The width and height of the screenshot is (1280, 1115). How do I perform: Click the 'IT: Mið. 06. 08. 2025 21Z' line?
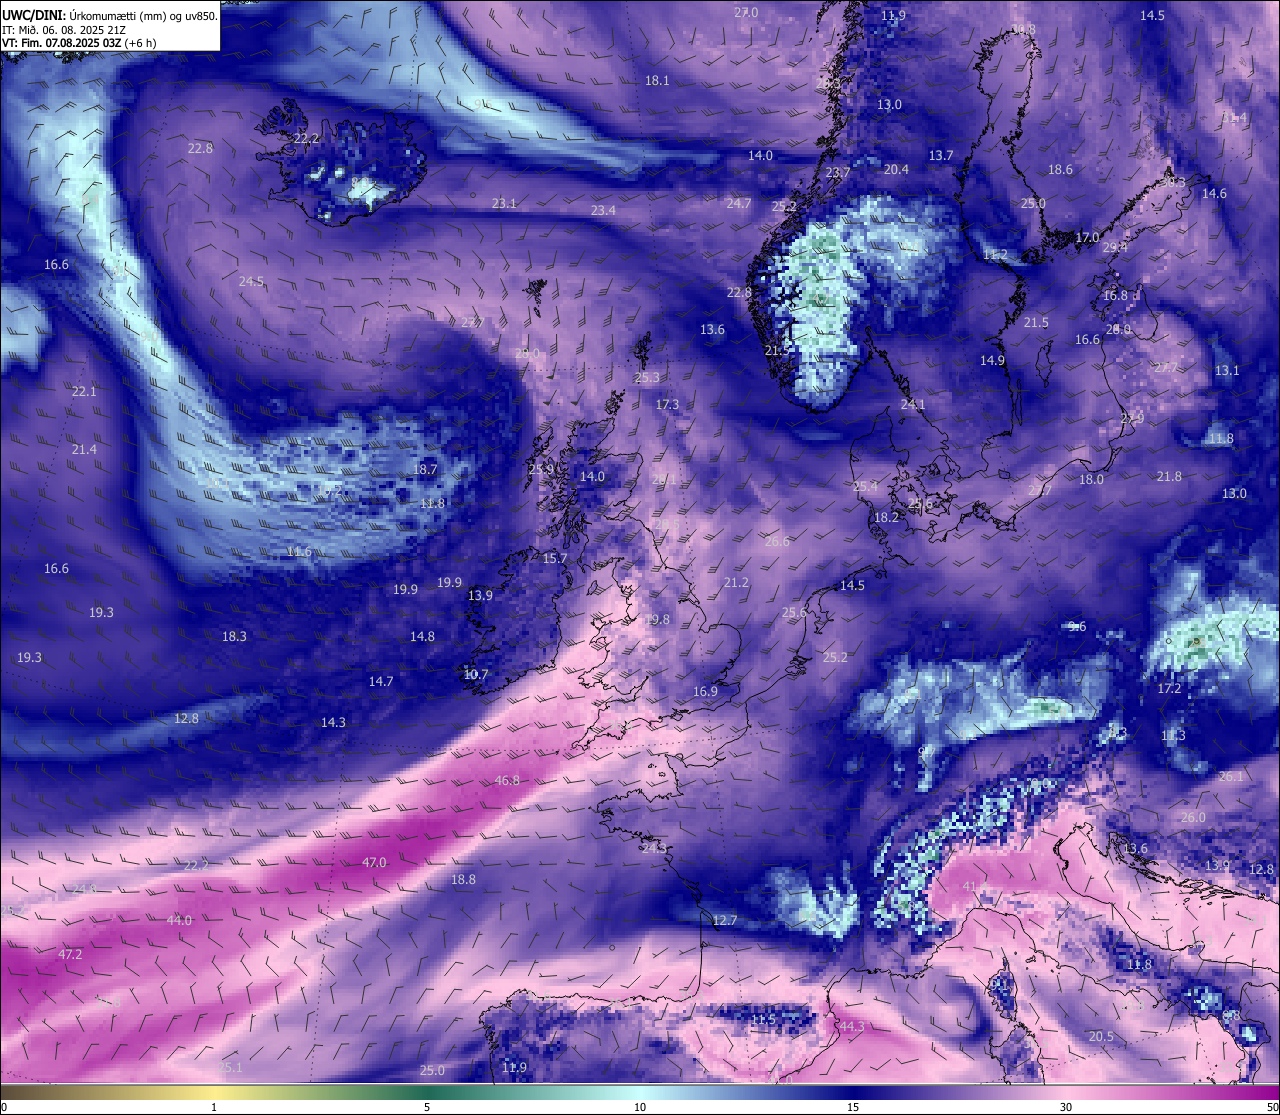pos(62,30)
